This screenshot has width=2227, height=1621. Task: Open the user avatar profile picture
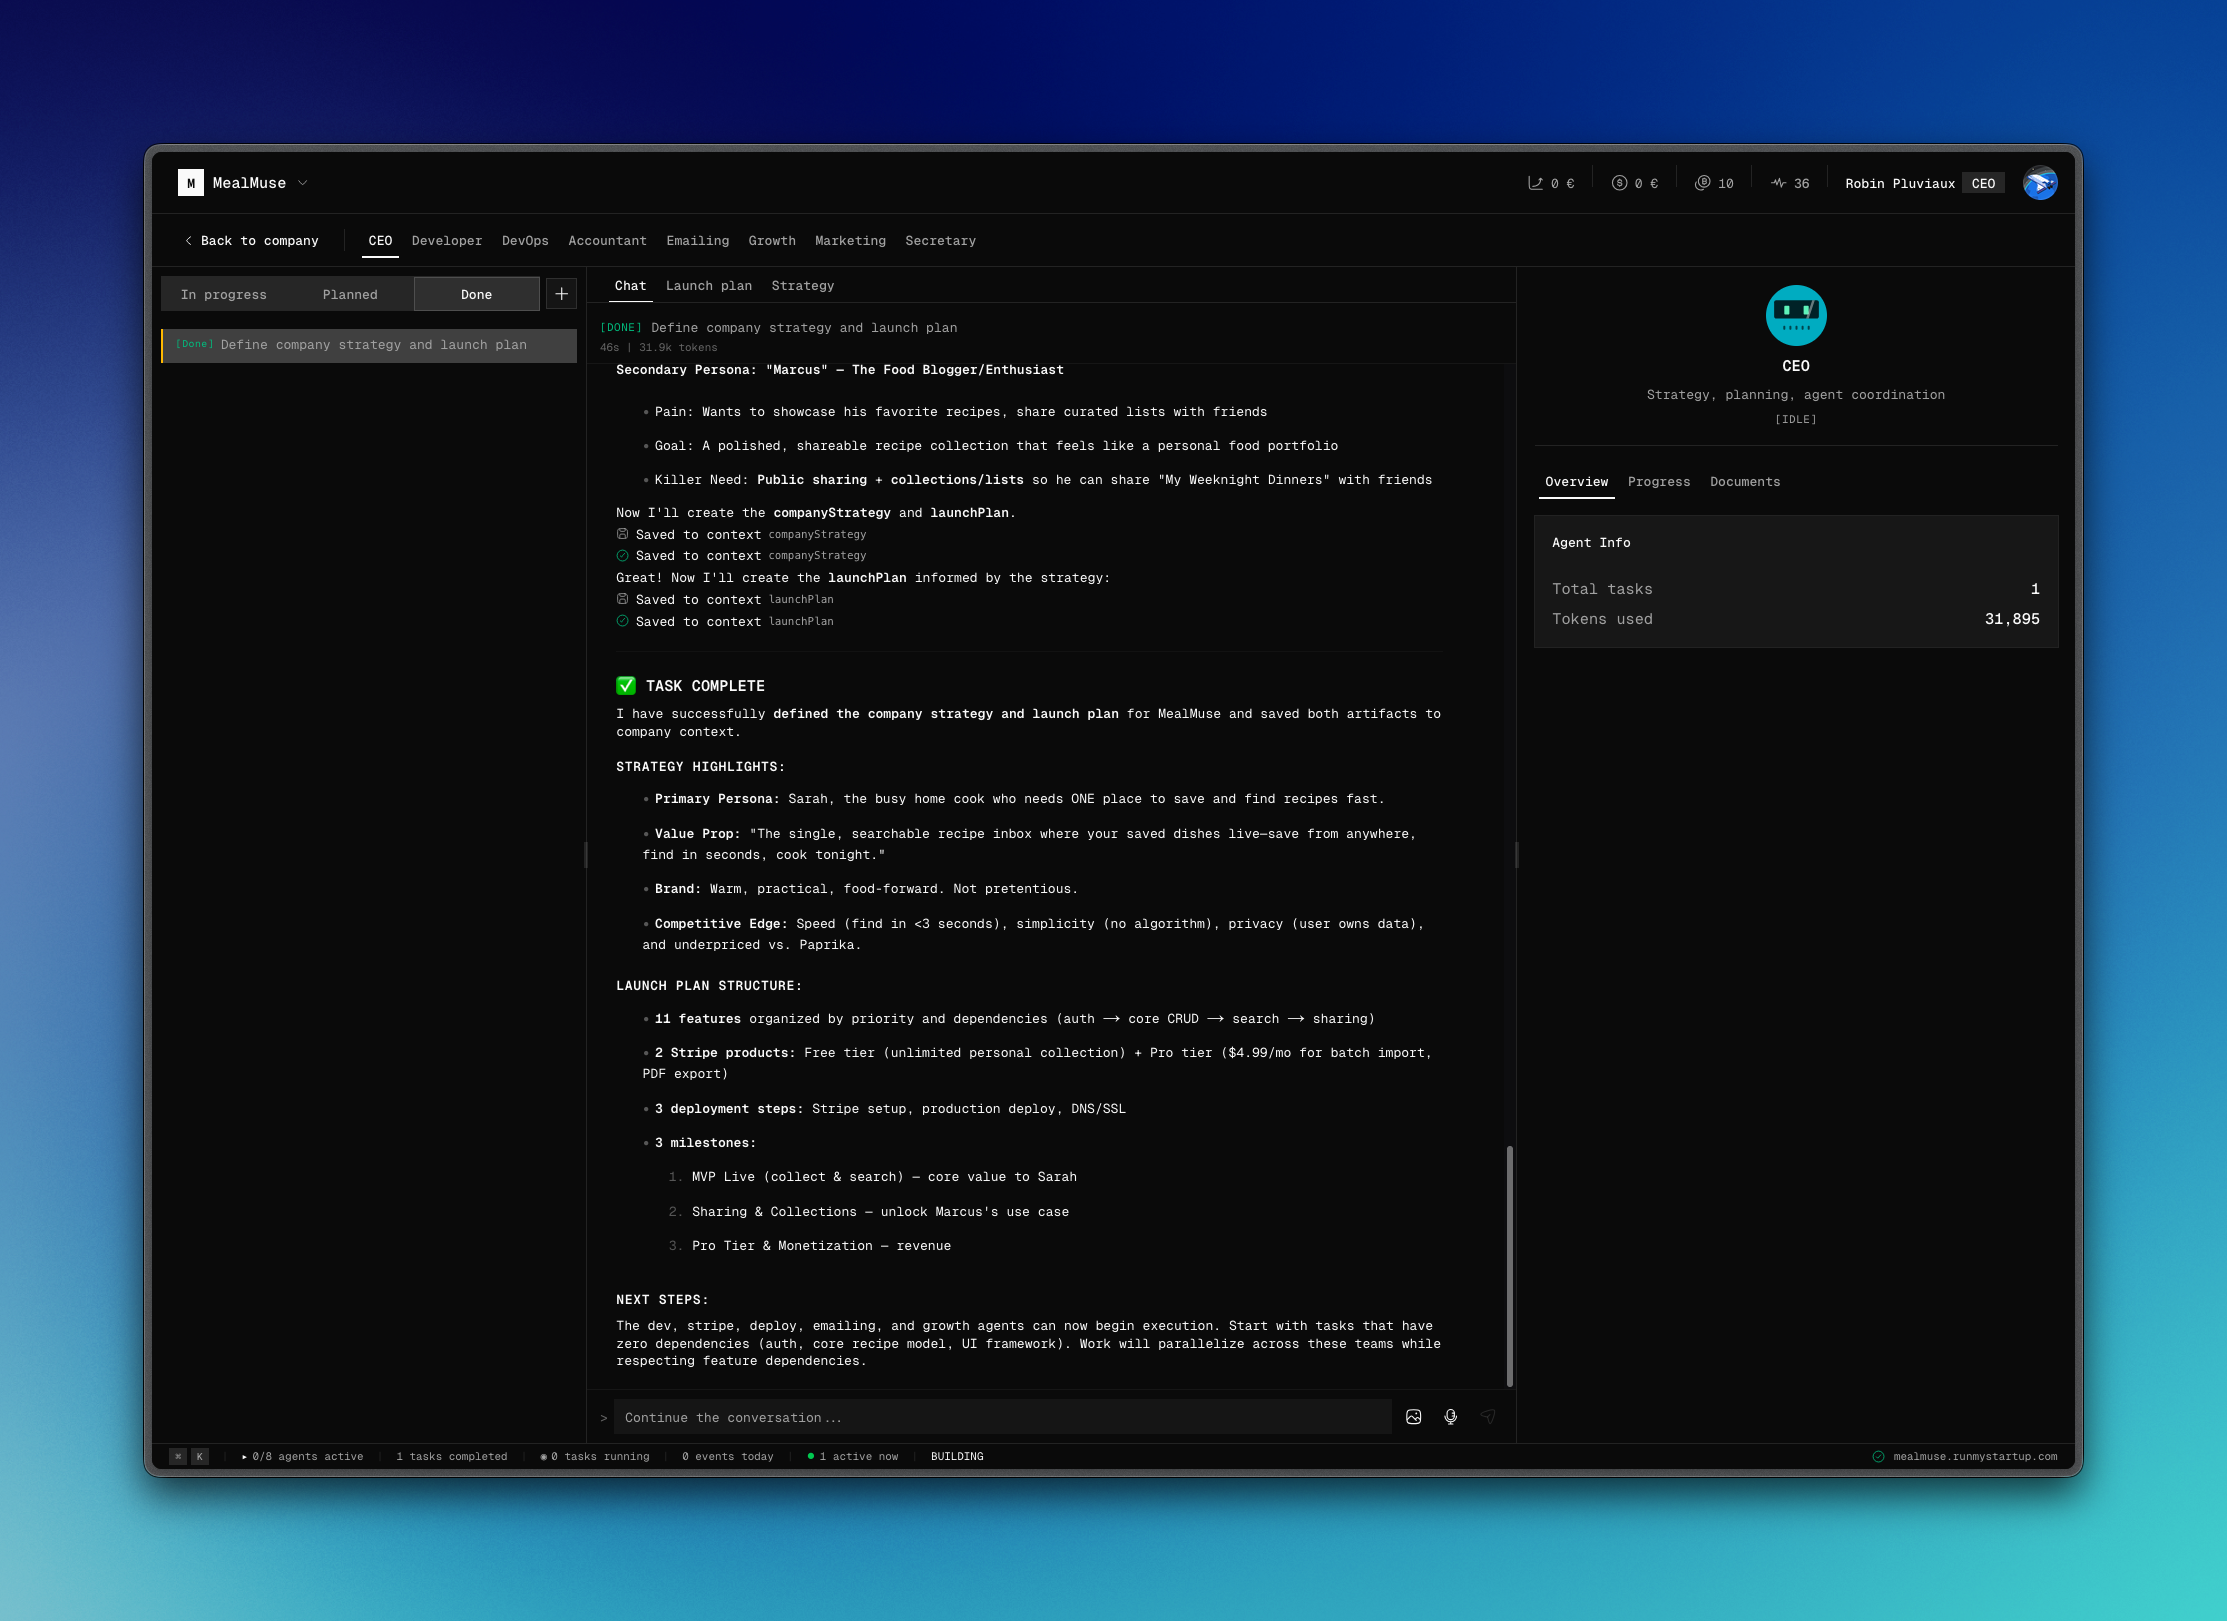(2039, 183)
